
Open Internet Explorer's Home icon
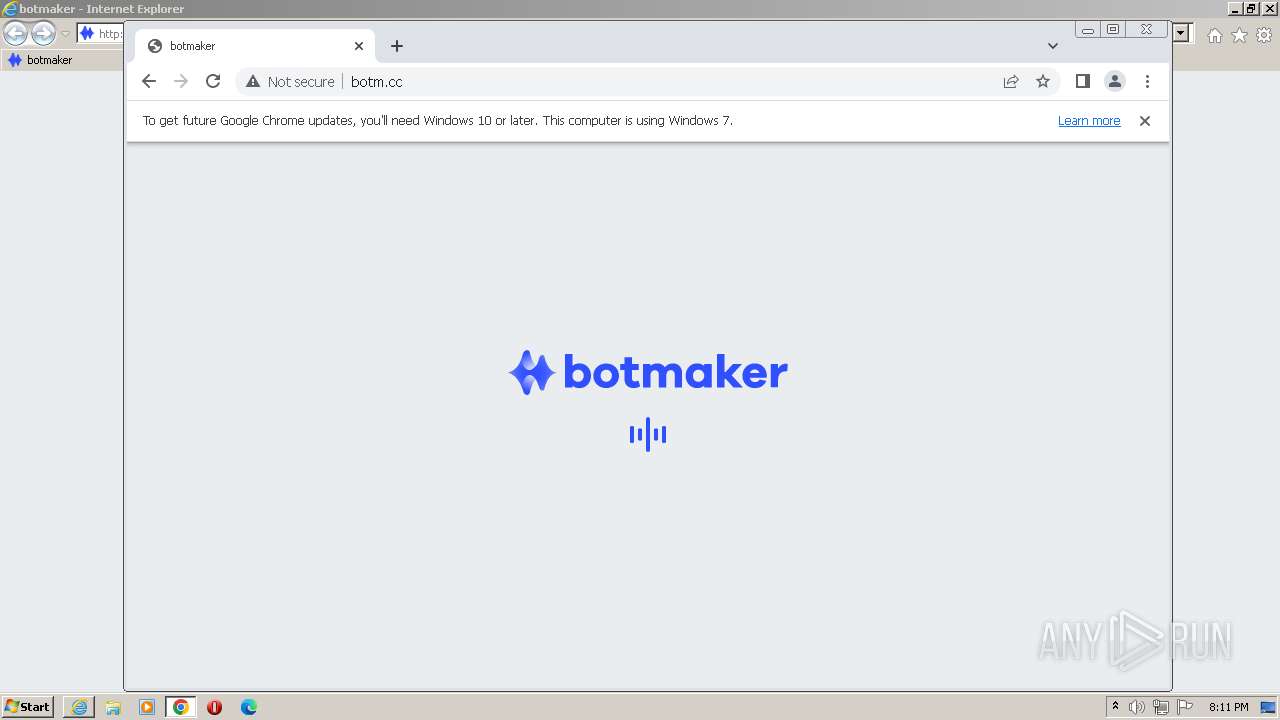(x=1214, y=35)
